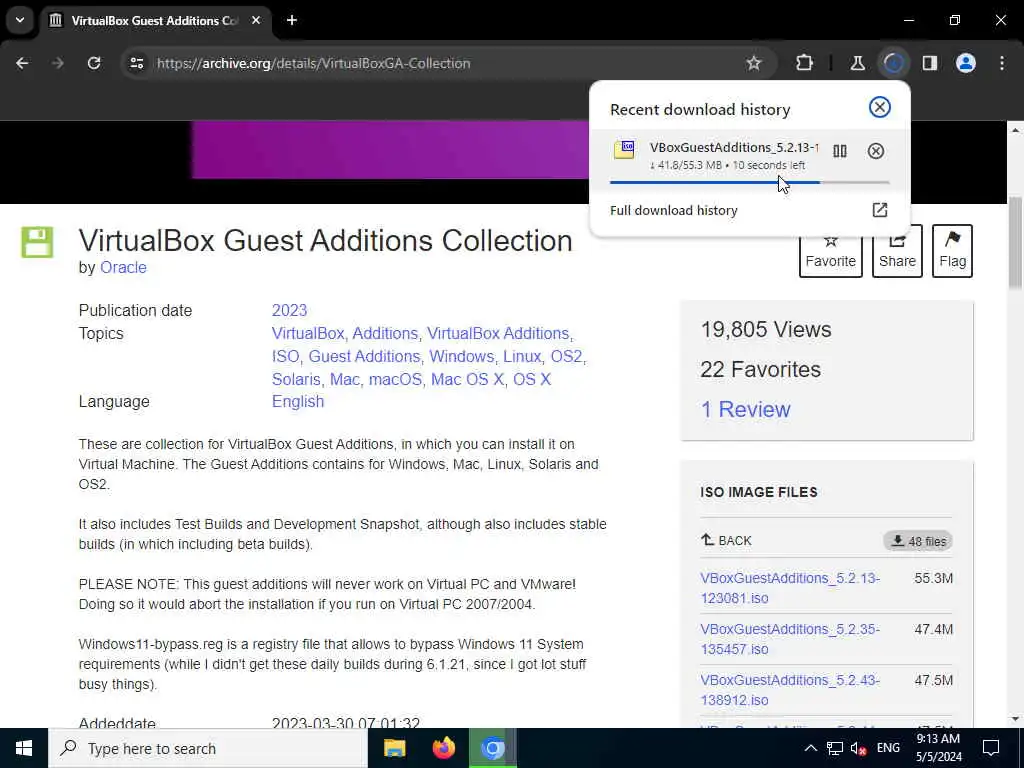This screenshot has width=1024, height=768.
Task: Open the Additions topic link
Action: (385, 333)
